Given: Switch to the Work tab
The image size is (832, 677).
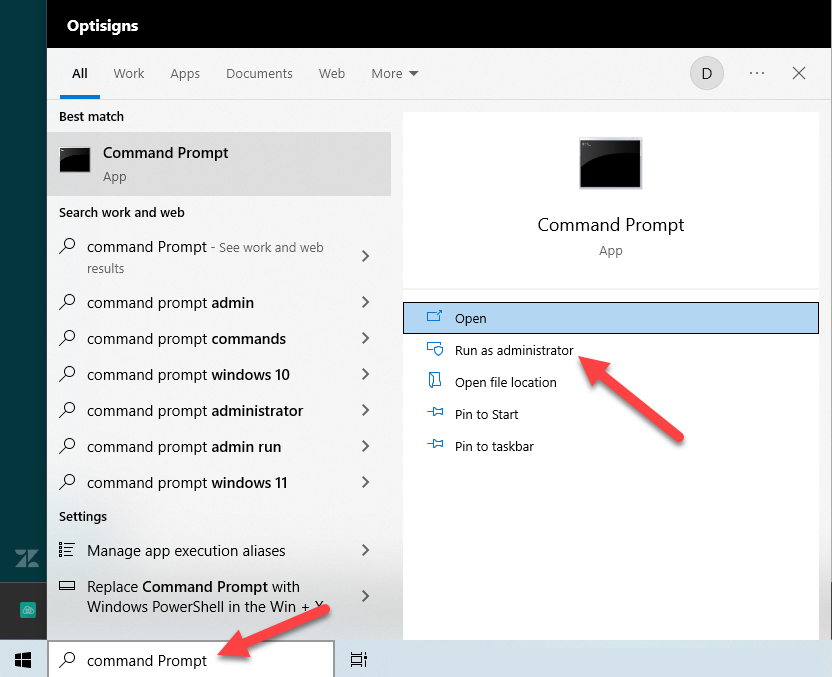Looking at the screenshot, I should (128, 73).
